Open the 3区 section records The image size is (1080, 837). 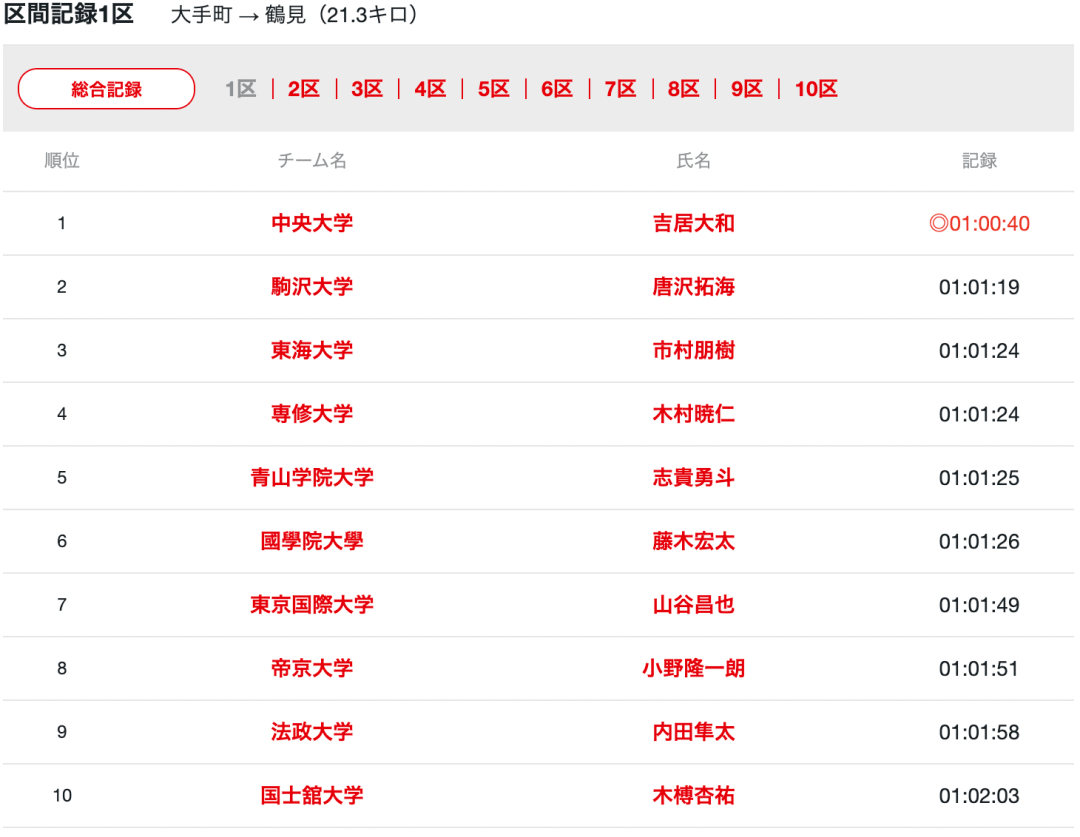(367, 89)
